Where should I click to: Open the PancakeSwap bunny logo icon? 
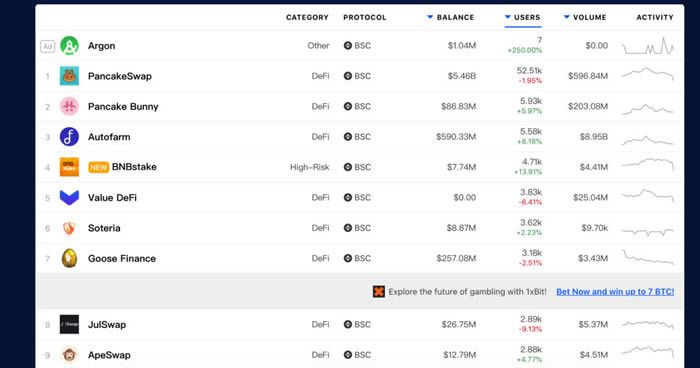[69, 76]
